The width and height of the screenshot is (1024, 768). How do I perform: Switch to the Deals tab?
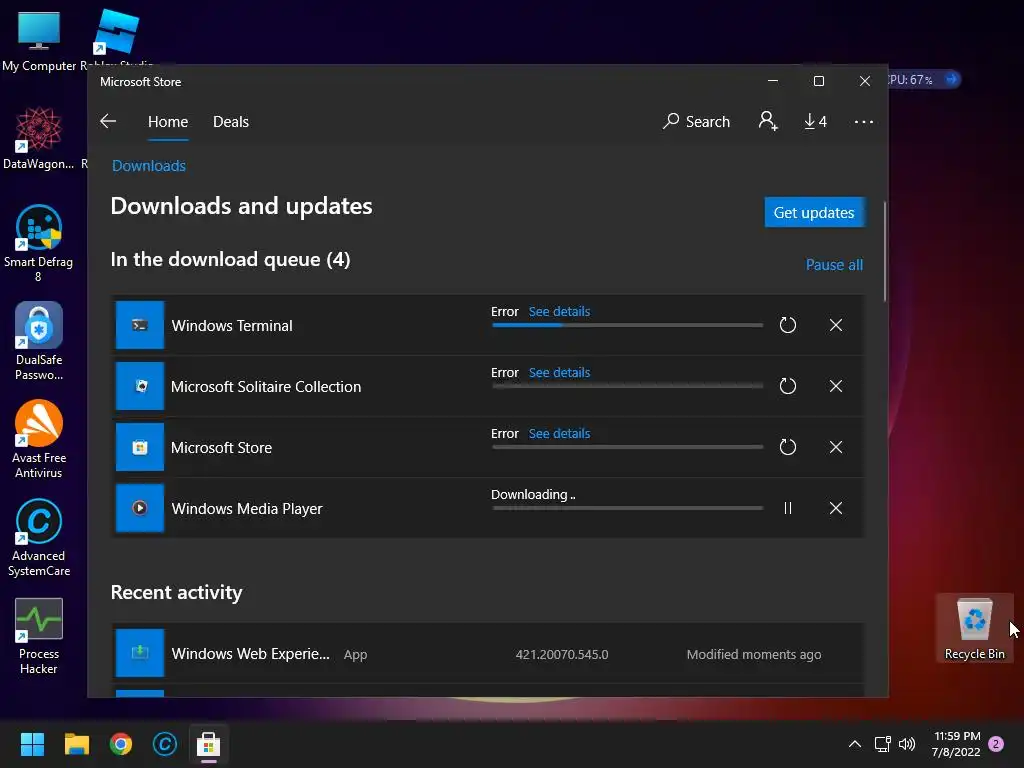pyautogui.click(x=231, y=122)
